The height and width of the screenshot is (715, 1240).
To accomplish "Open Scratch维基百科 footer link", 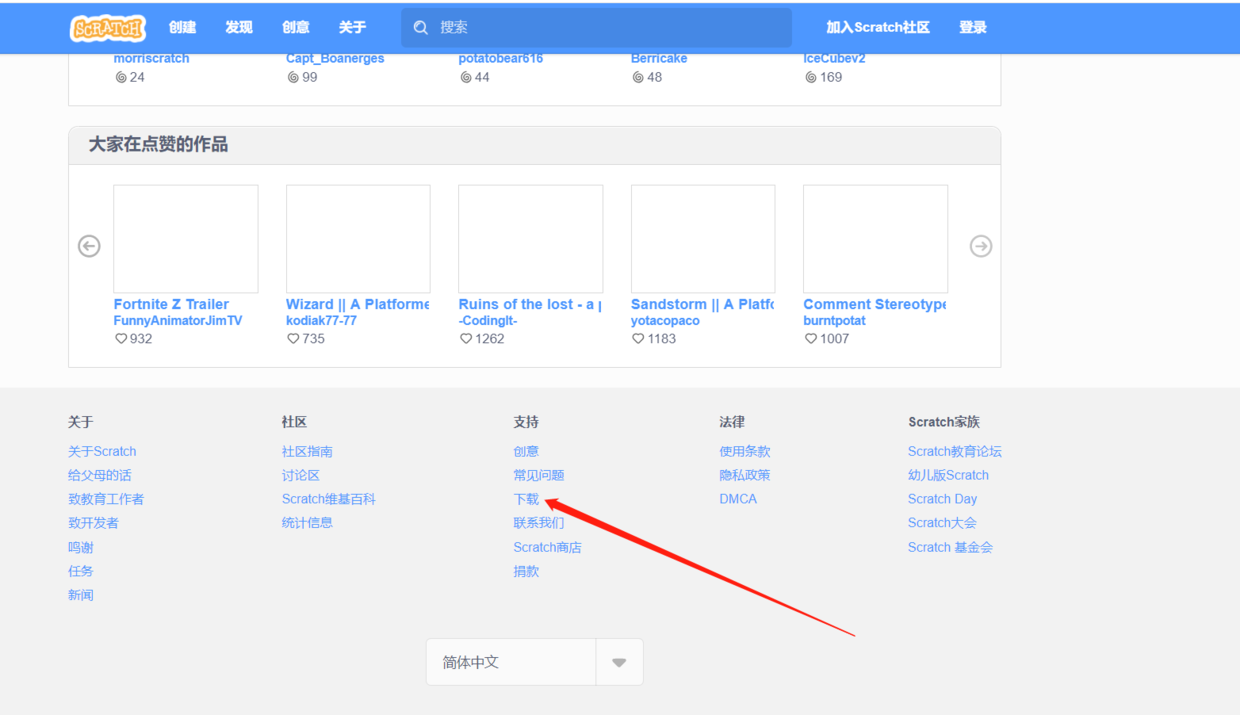I will click(x=329, y=499).
